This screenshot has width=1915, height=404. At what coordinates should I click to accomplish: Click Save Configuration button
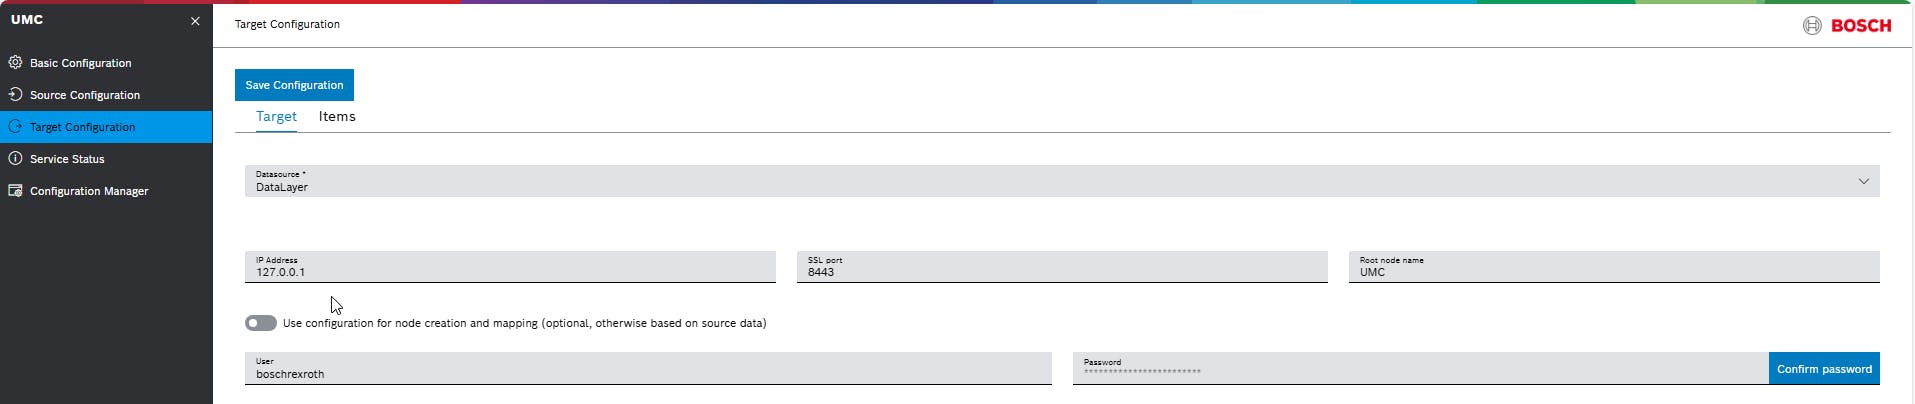tap(294, 85)
